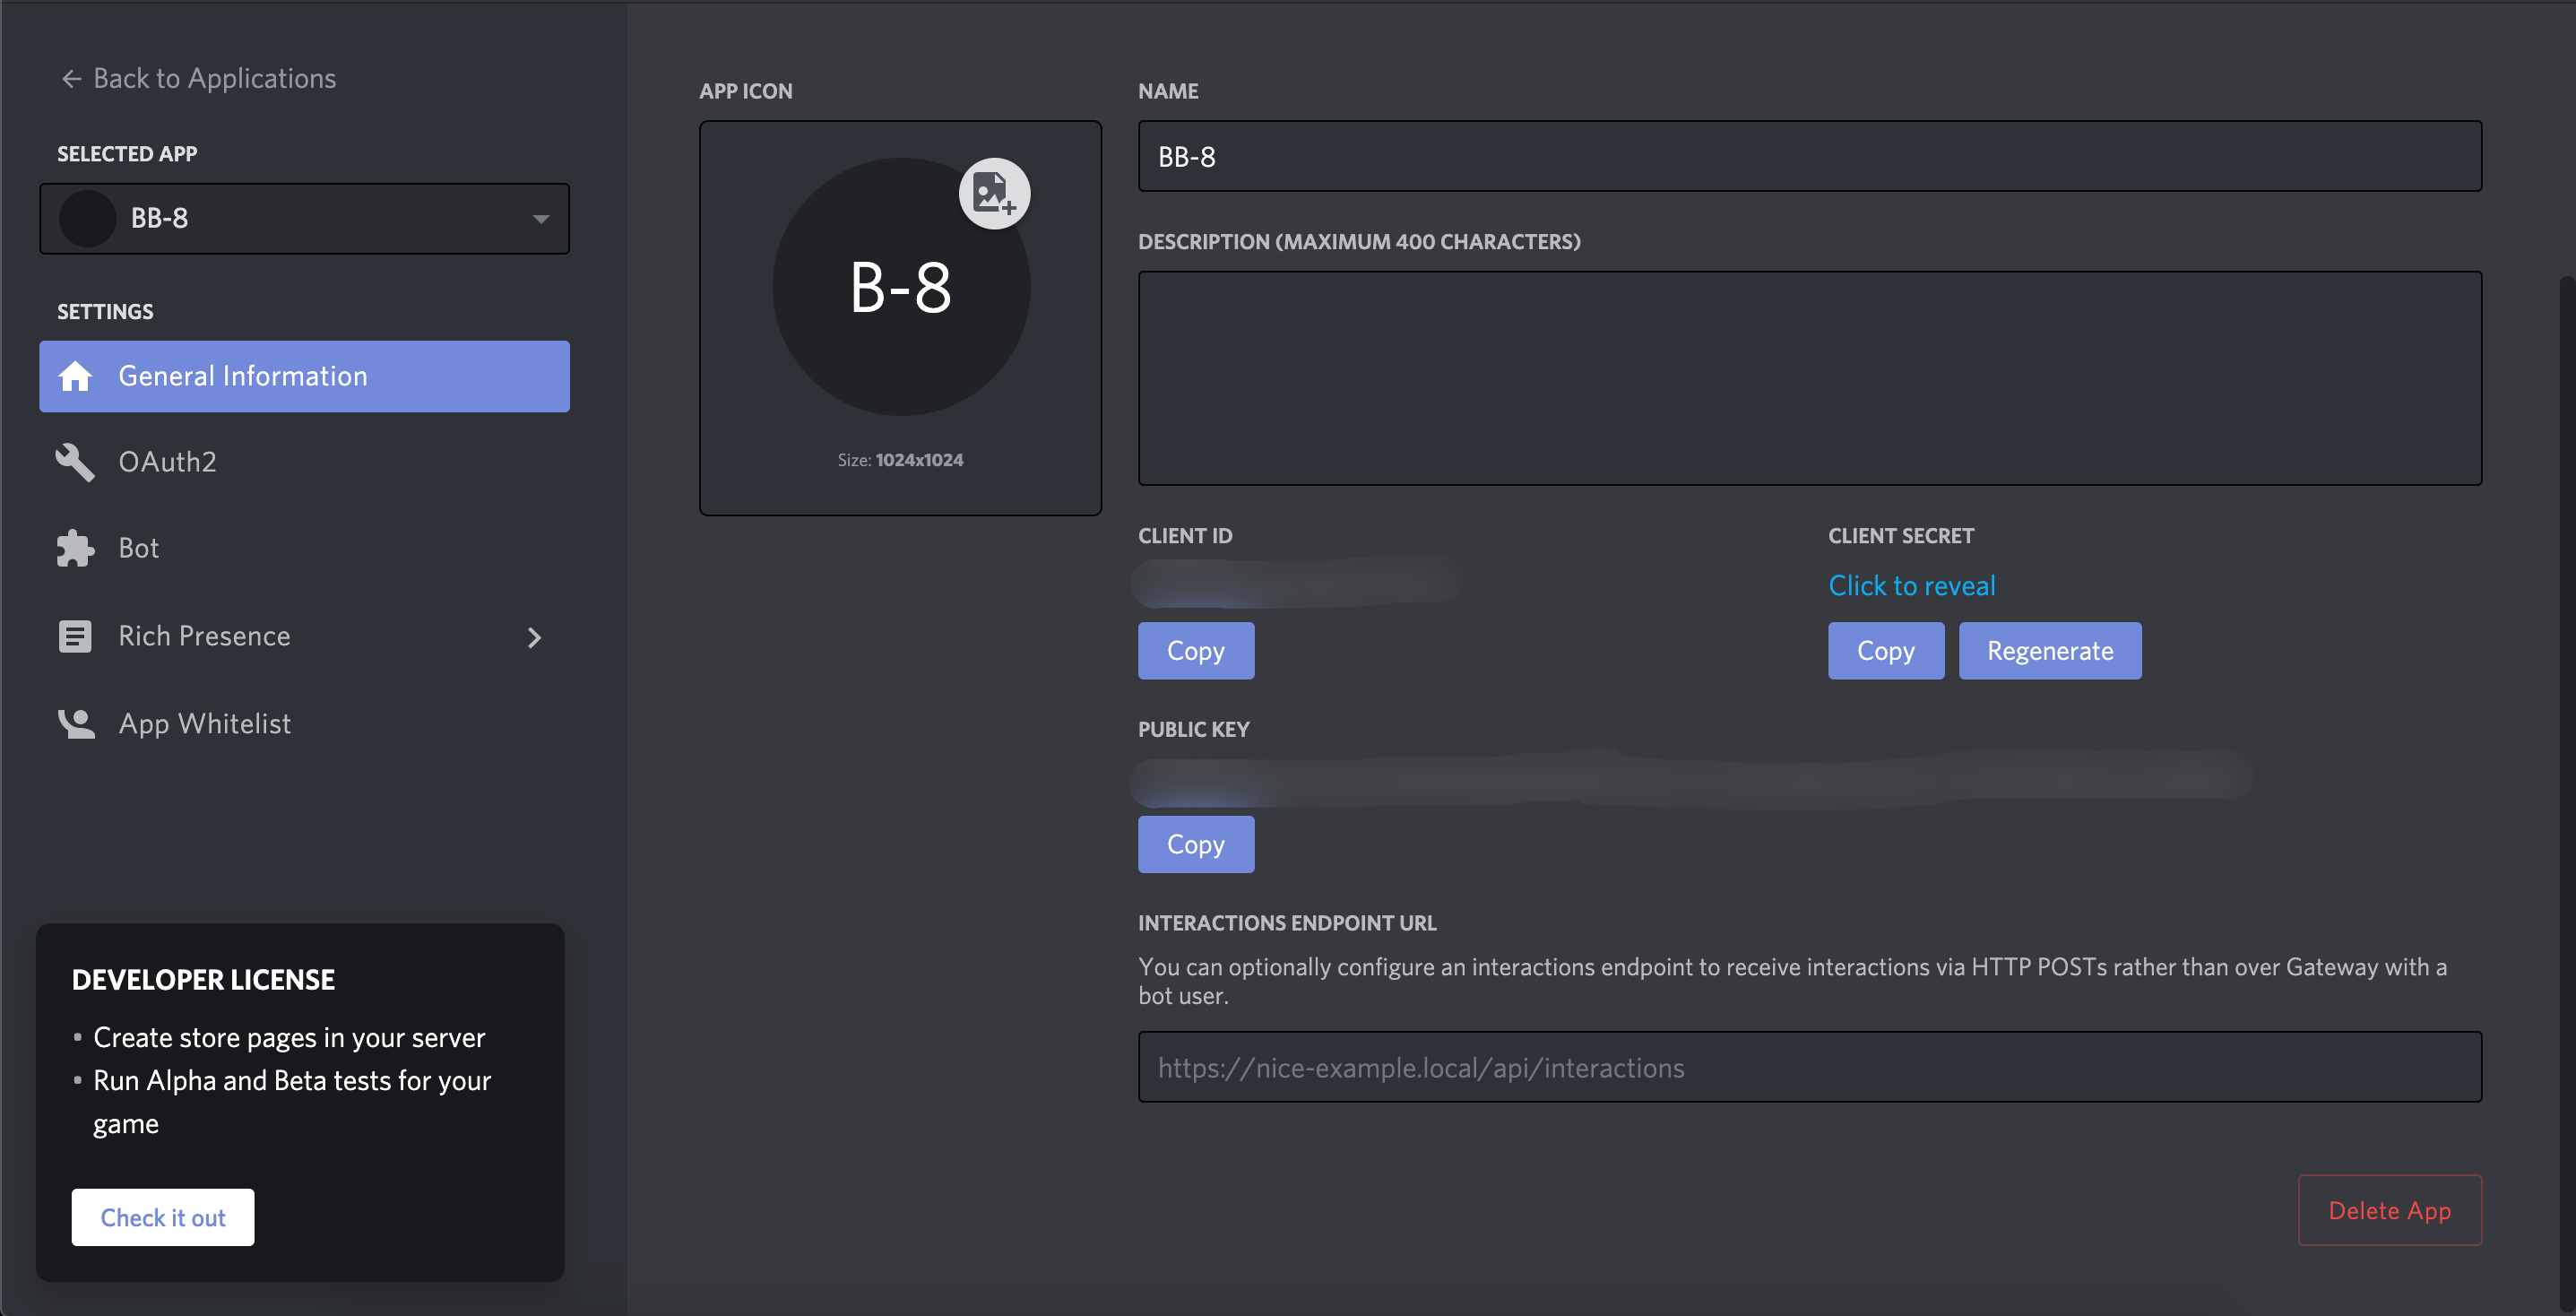Click the PUBLIC KEY label
Image resolution: width=2576 pixels, height=1316 pixels.
[x=1194, y=729]
